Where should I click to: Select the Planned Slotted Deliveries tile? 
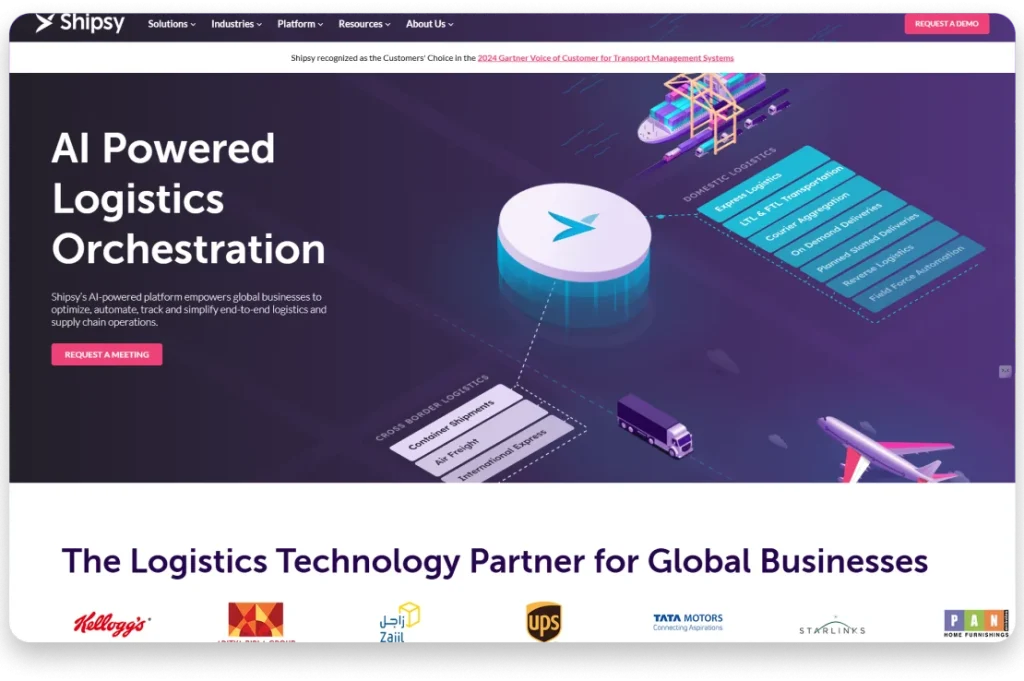tap(867, 242)
